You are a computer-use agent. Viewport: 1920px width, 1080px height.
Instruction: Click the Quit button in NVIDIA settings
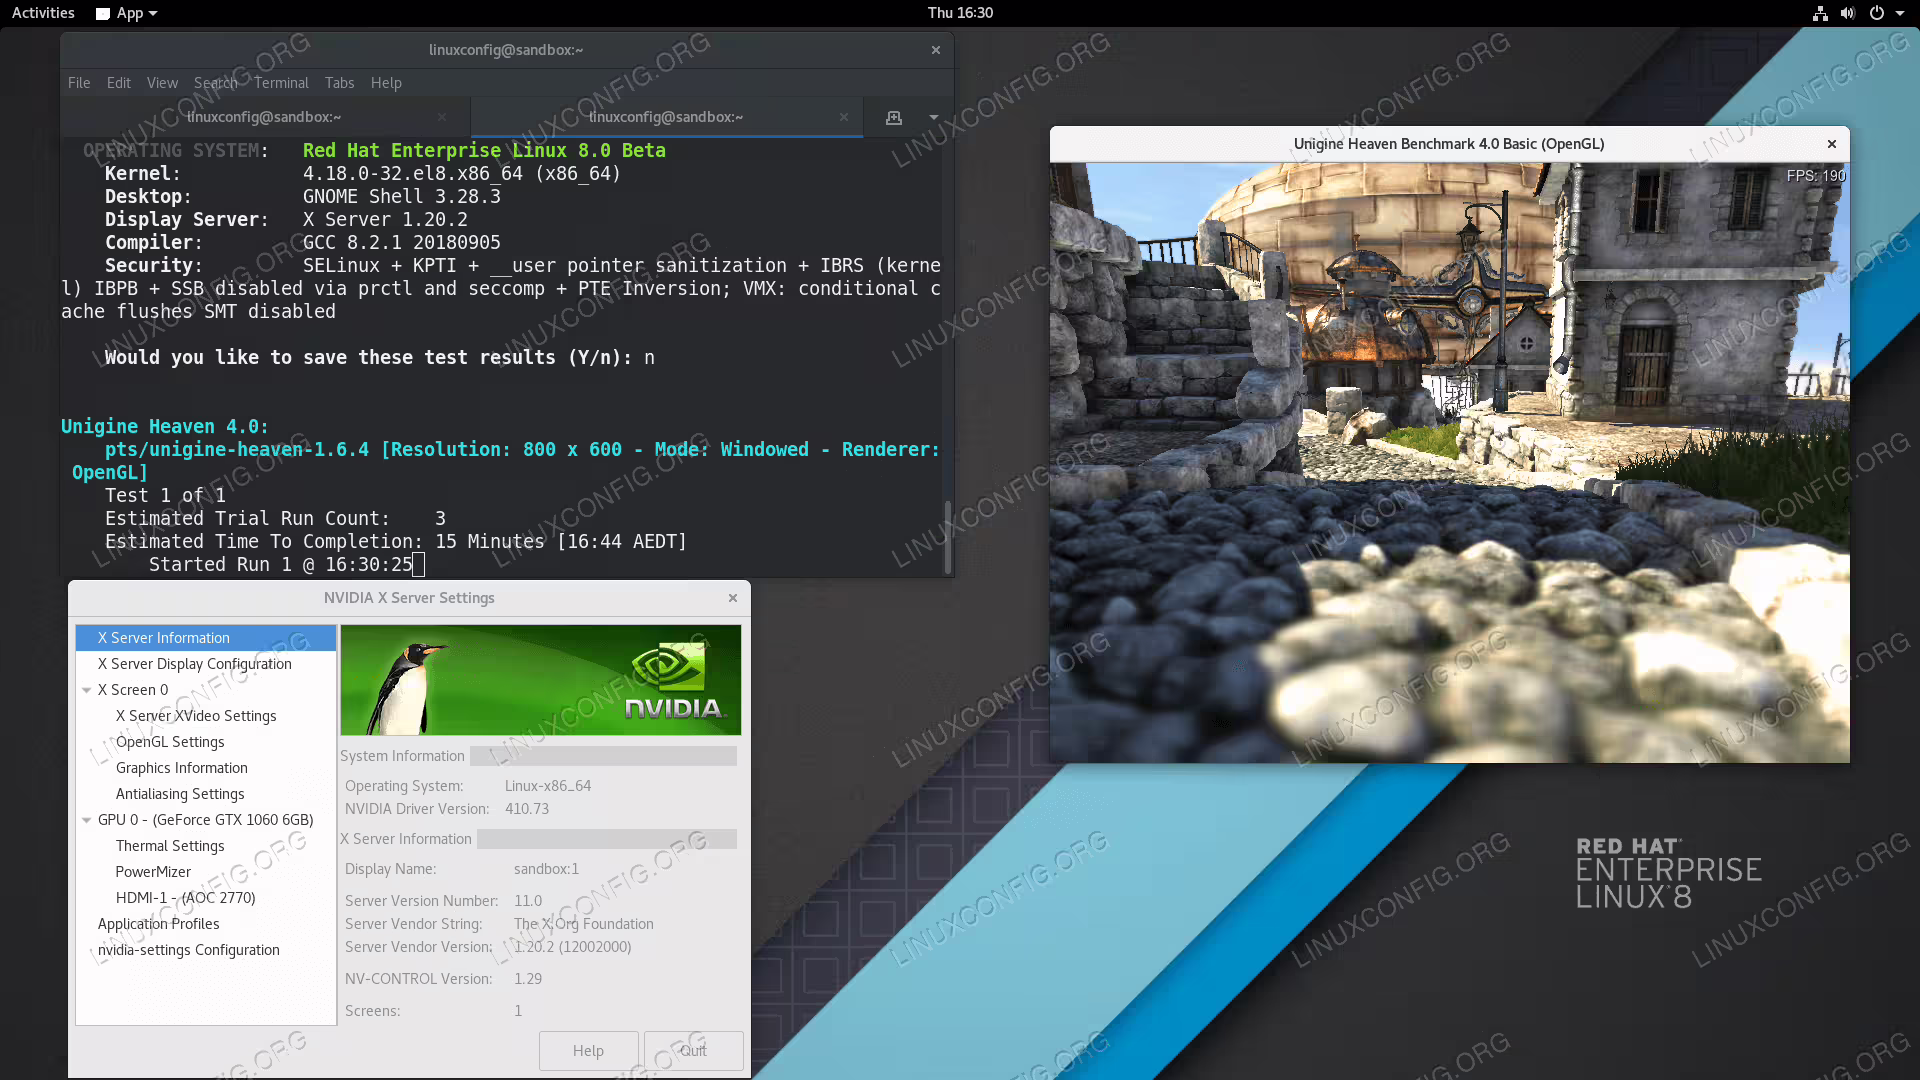point(693,1051)
